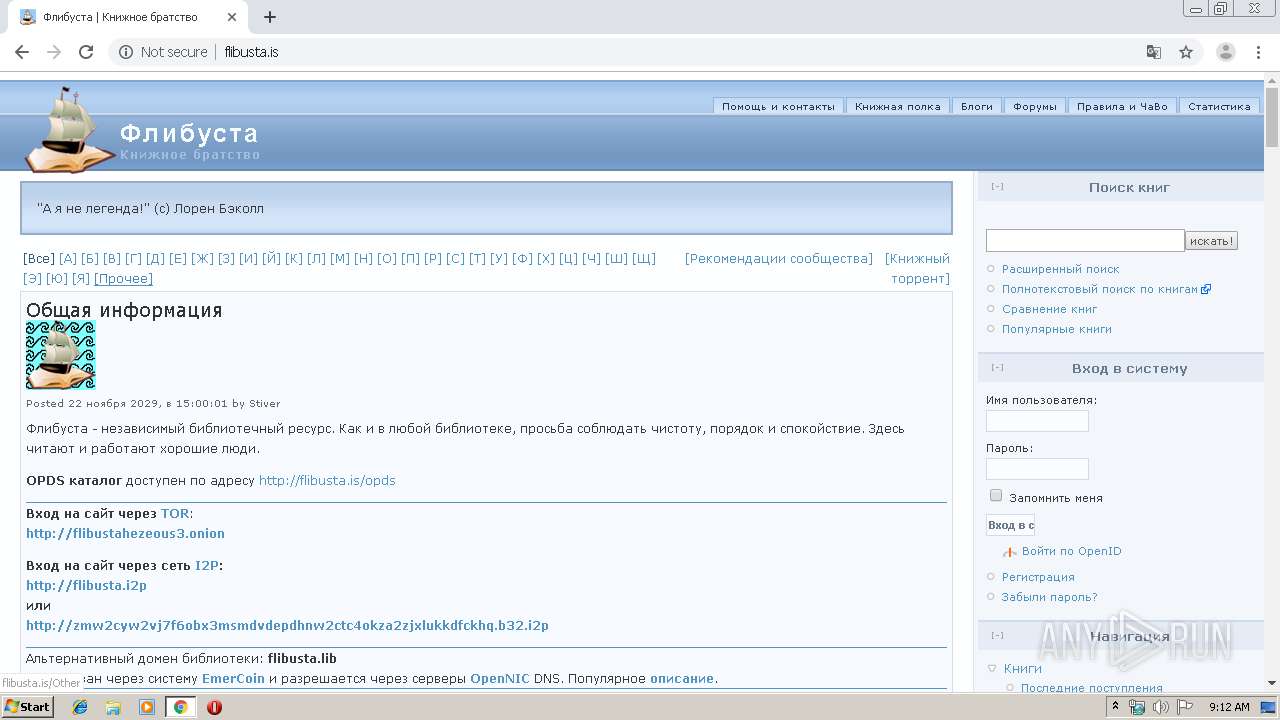Click Войти по OpenID link
This screenshot has height=720, width=1280.
1072,551
